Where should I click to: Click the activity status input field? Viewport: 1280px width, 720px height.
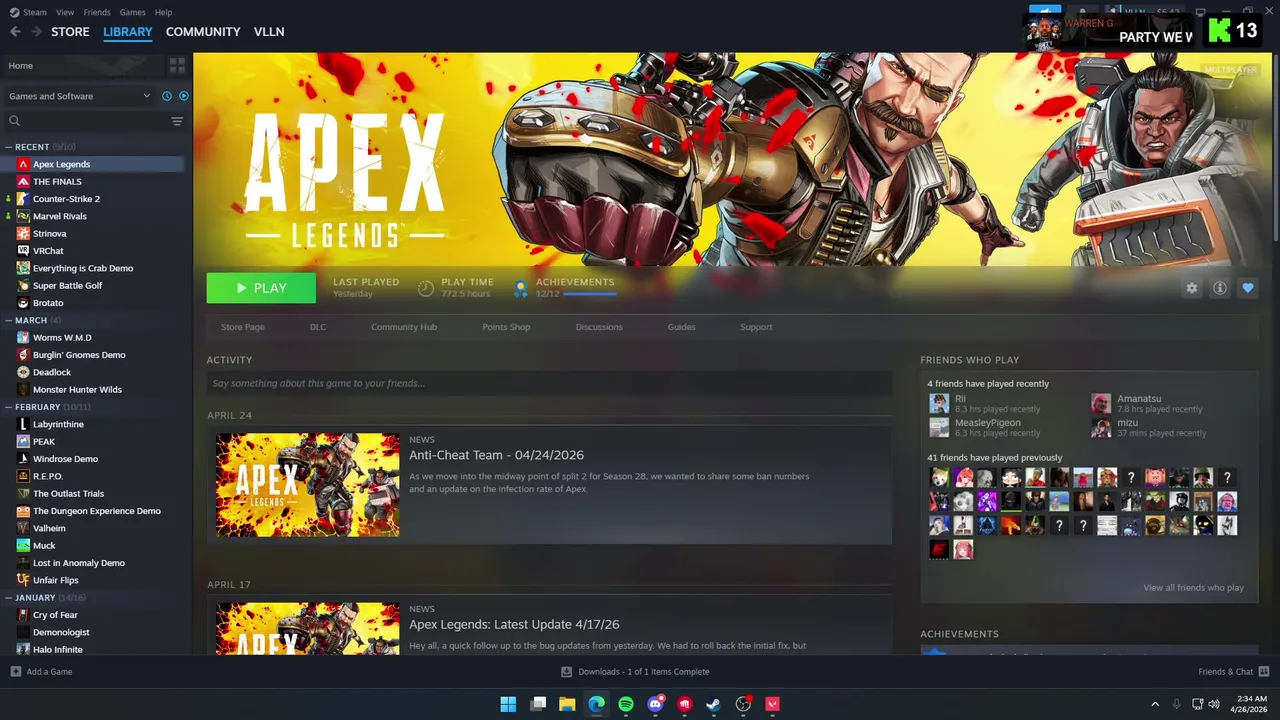[549, 383]
